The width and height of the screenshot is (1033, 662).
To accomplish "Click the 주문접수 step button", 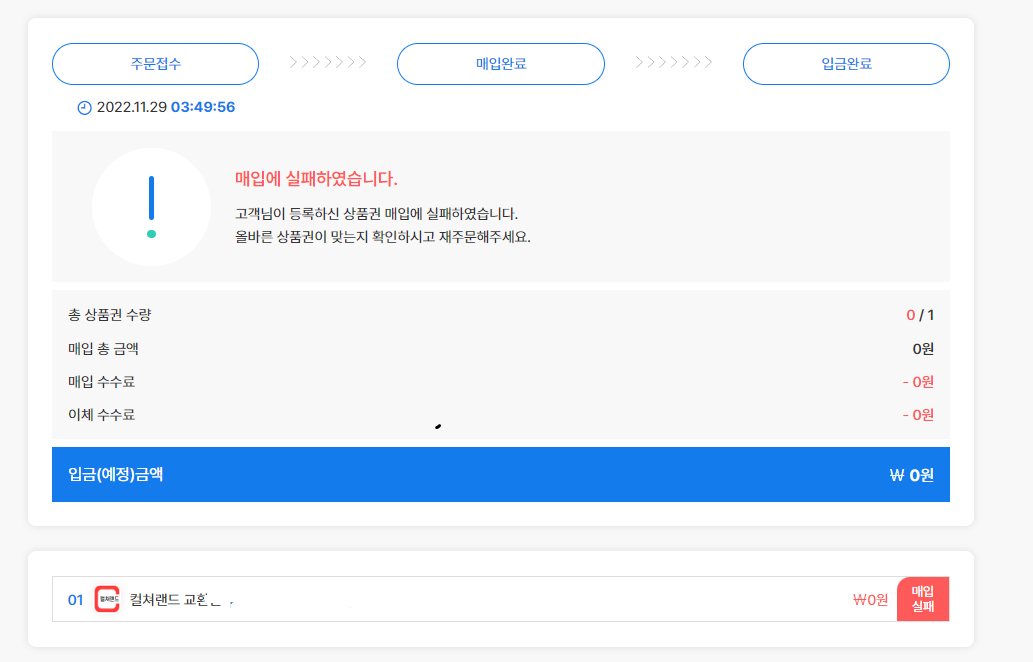I will point(155,64).
